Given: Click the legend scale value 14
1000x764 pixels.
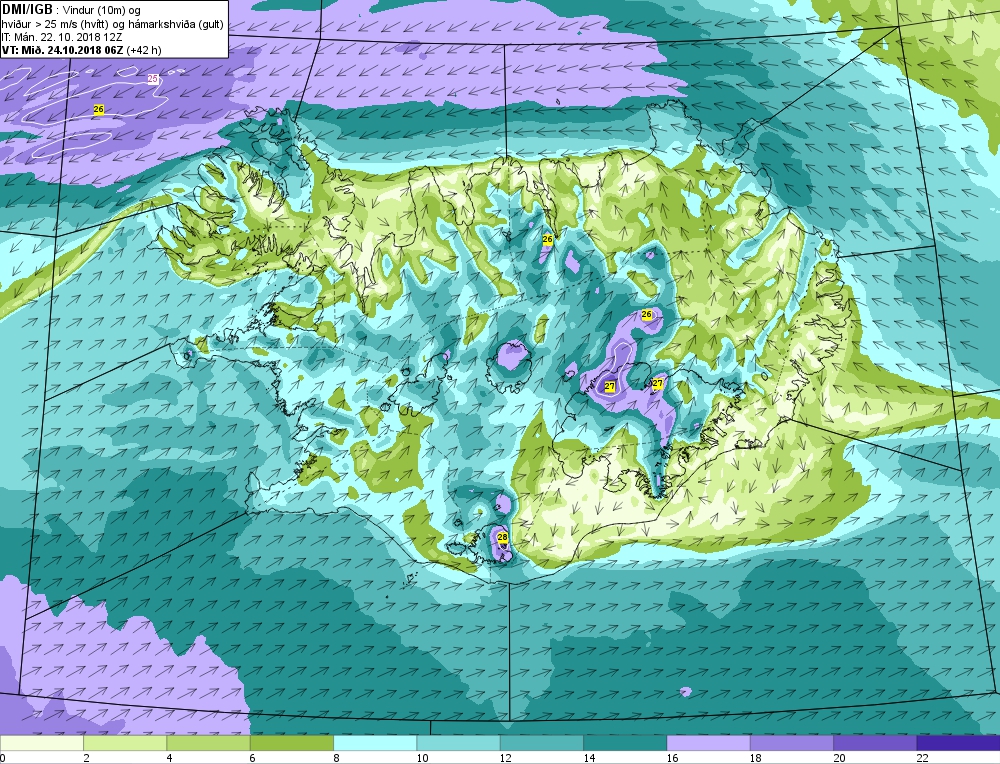Looking at the screenshot, I should pos(589,758).
